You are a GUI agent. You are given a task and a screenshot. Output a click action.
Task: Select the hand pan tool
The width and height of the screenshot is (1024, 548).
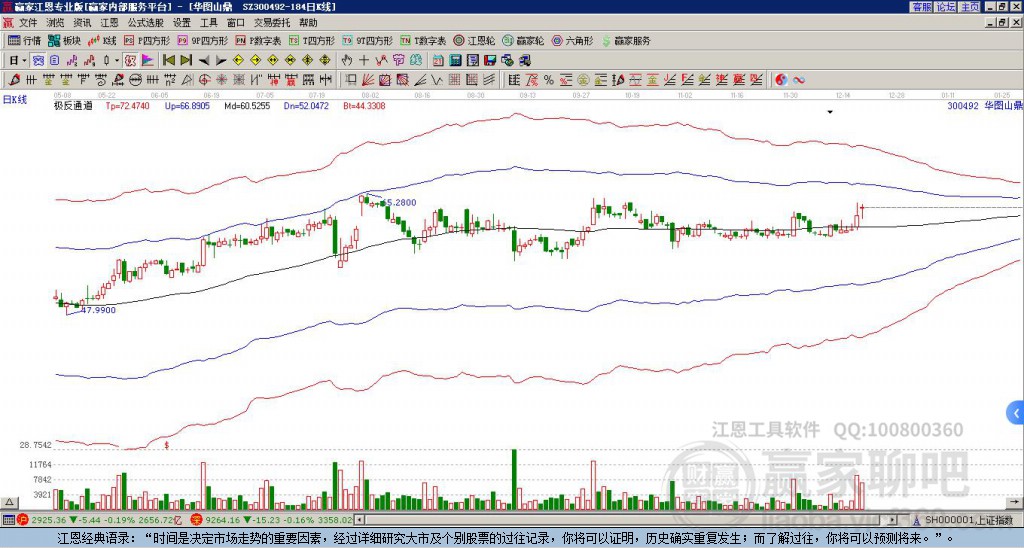click(x=346, y=61)
